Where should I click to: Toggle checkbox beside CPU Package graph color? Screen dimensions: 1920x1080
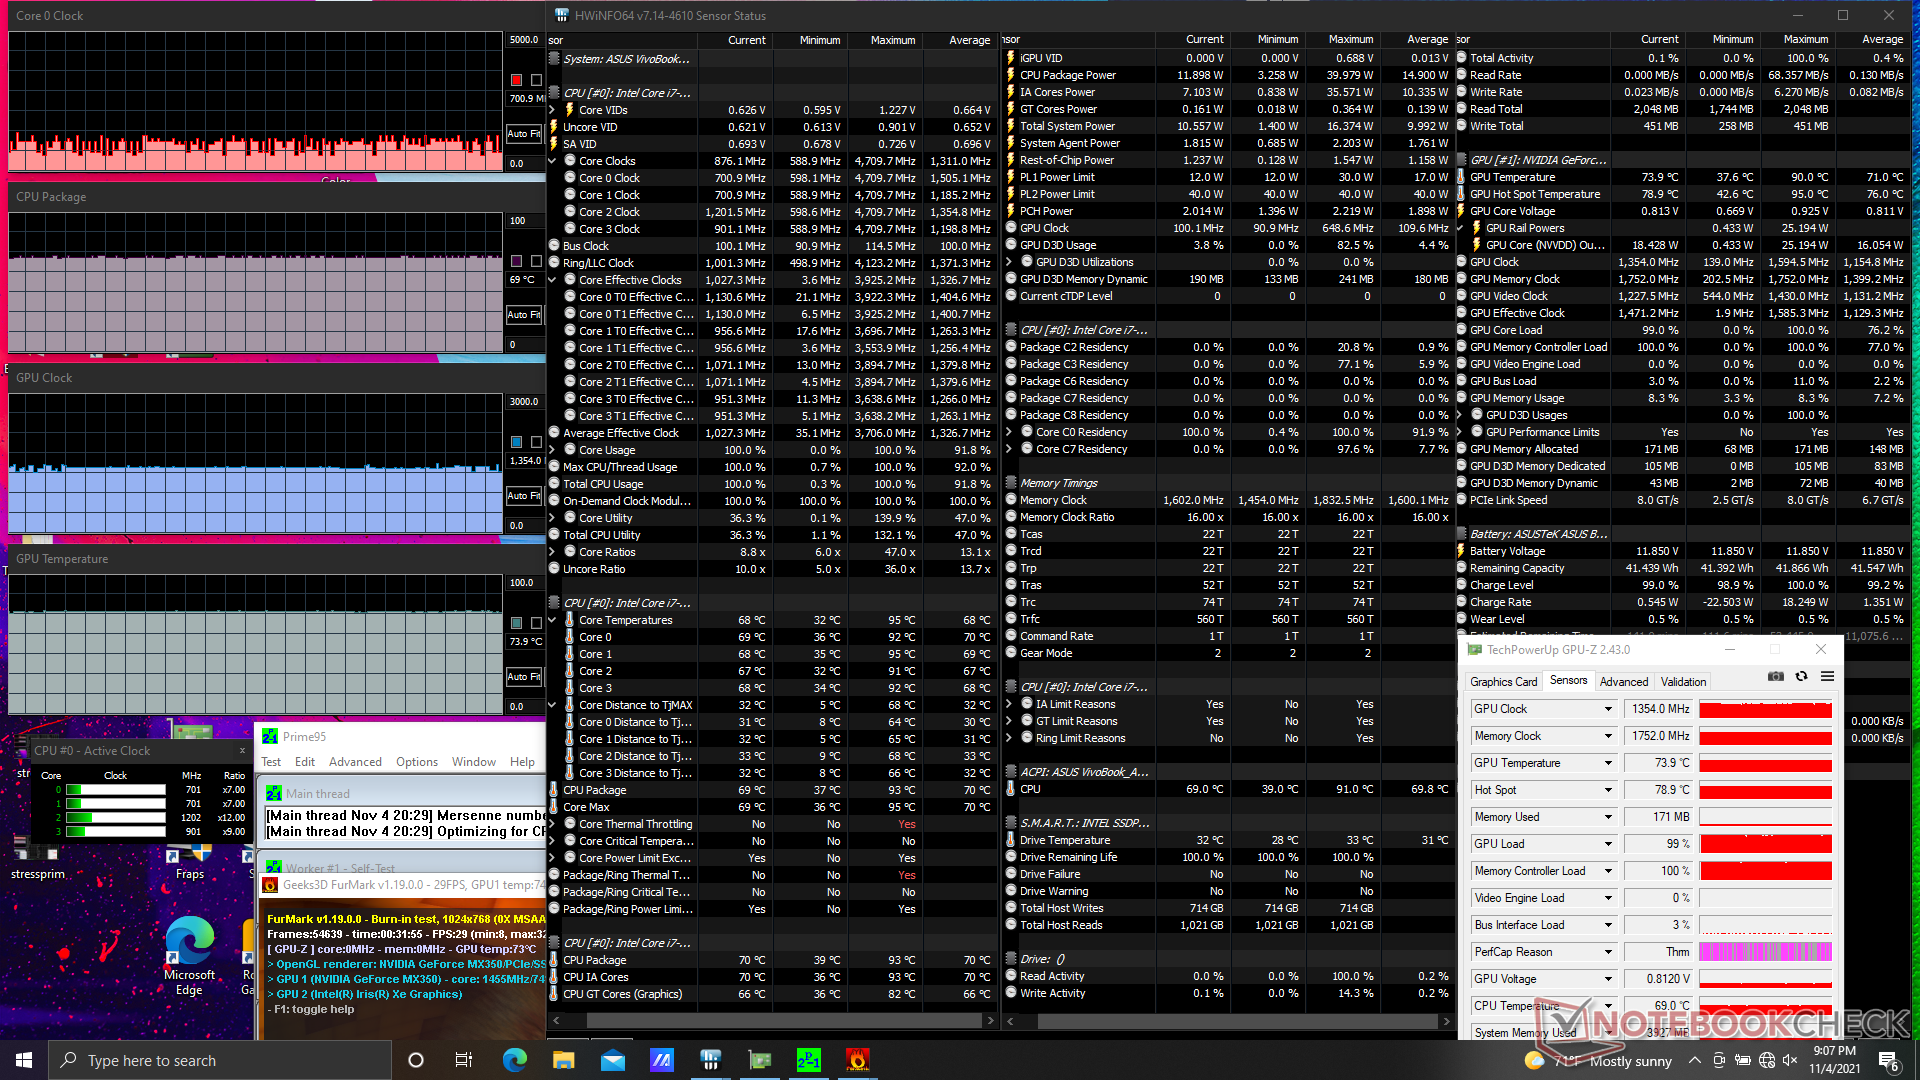(x=536, y=261)
